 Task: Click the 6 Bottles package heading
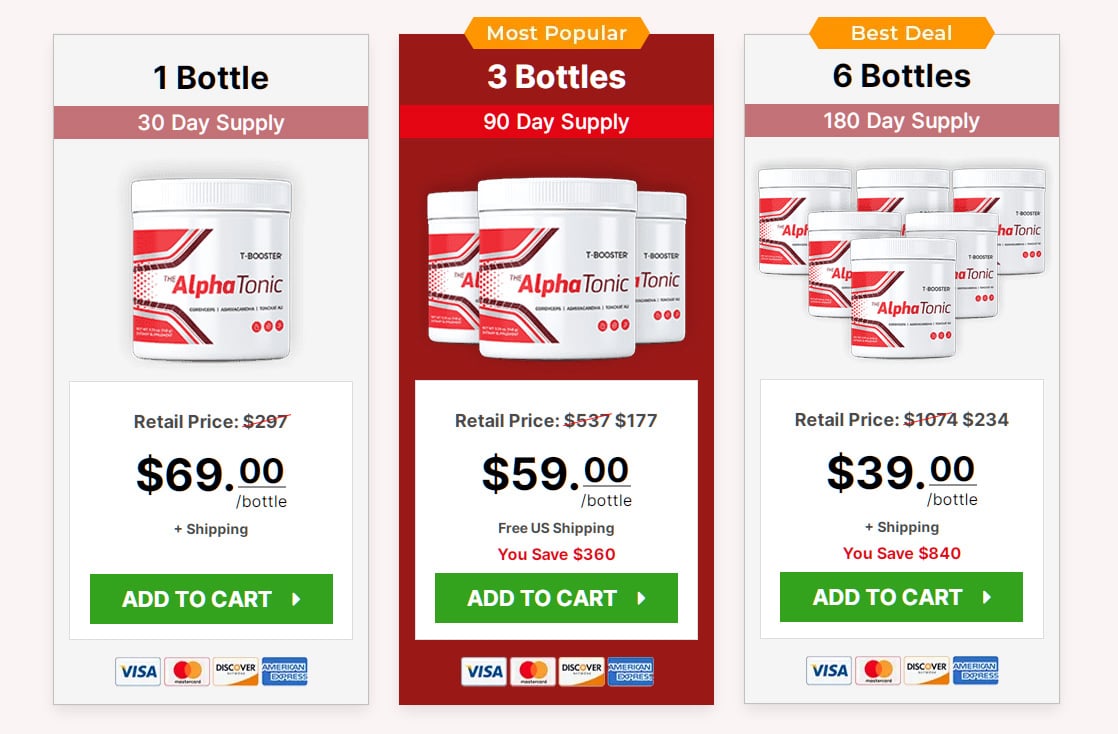point(901,75)
